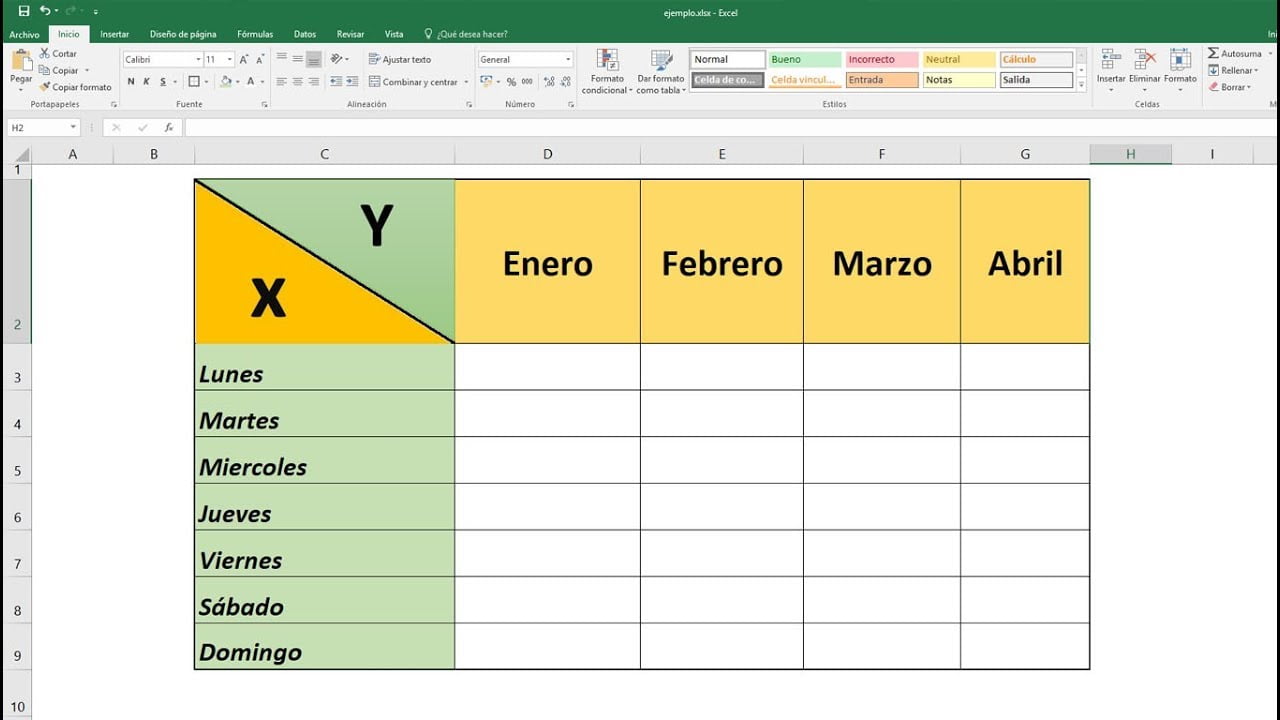
Task: Click the Insertar cells icon
Action: (x=1111, y=59)
